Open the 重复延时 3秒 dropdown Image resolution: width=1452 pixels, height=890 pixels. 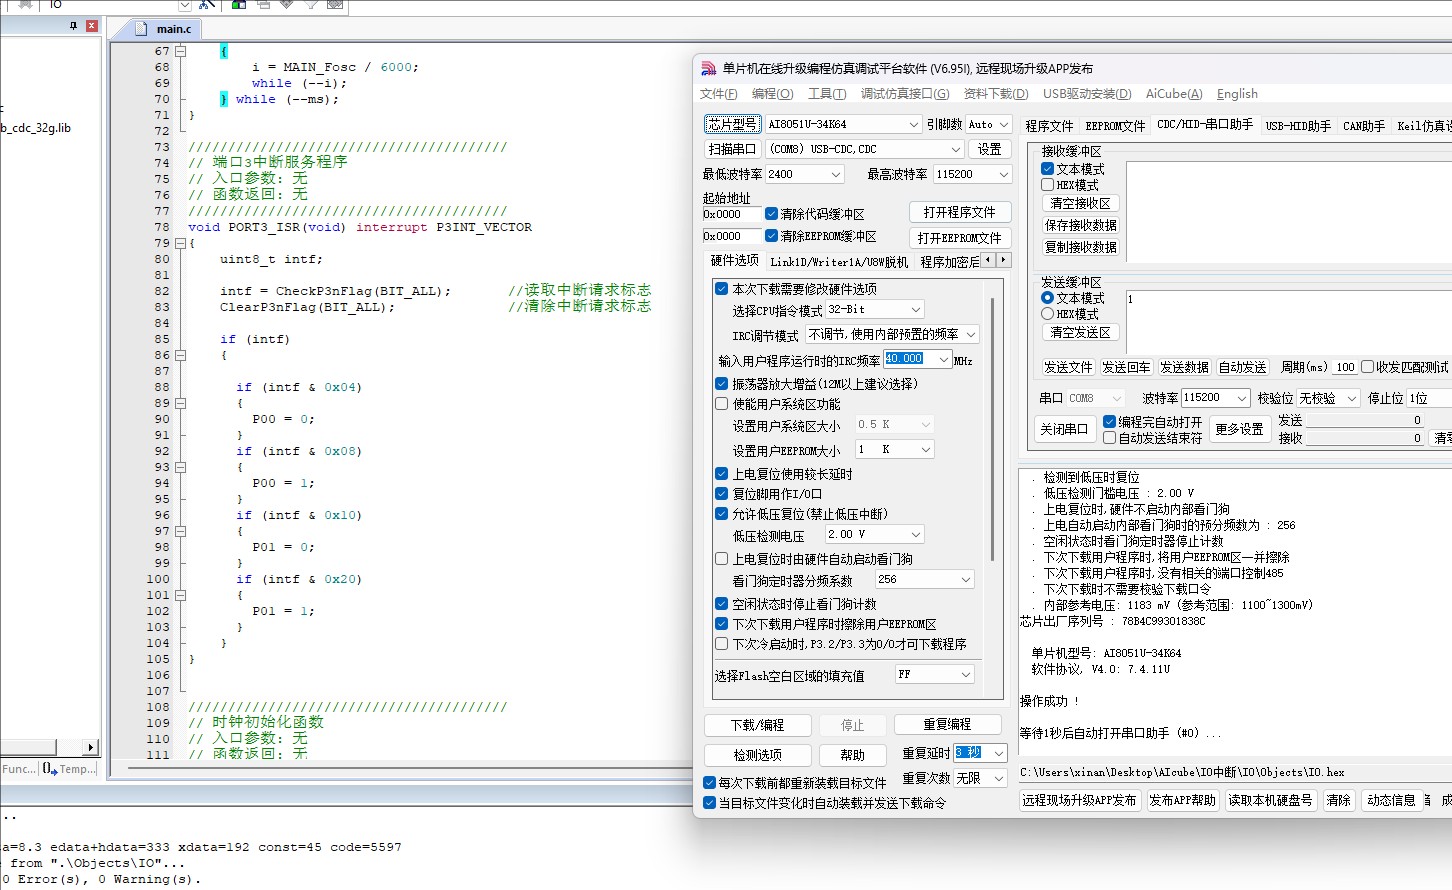tap(980, 753)
